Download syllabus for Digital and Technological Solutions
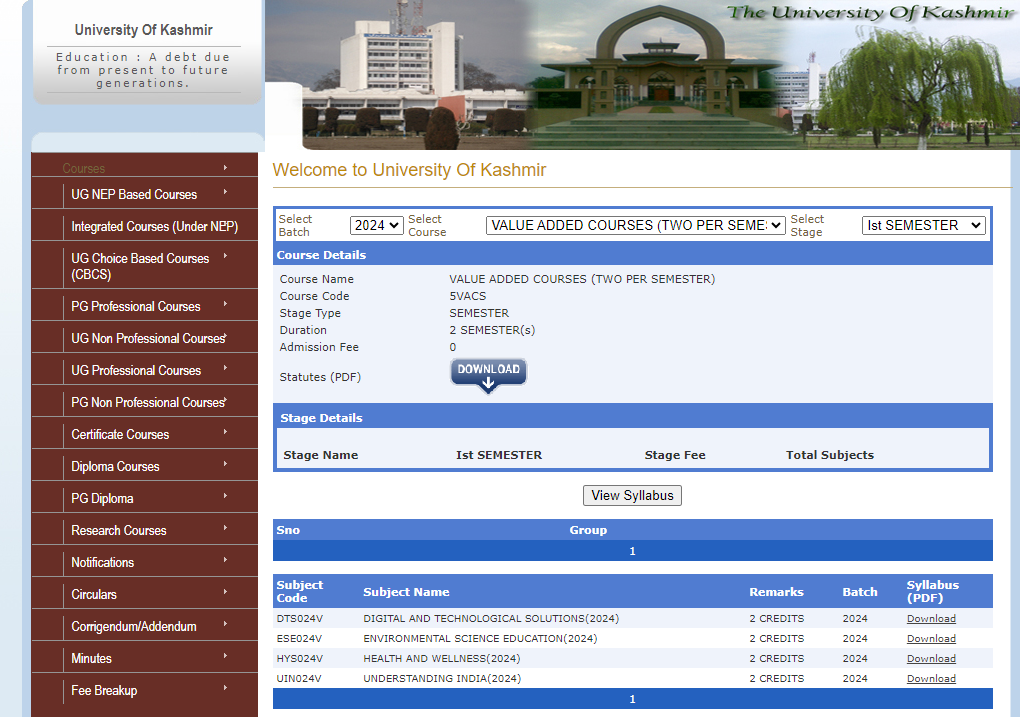Image resolution: width=1020 pixels, height=717 pixels. point(931,619)
